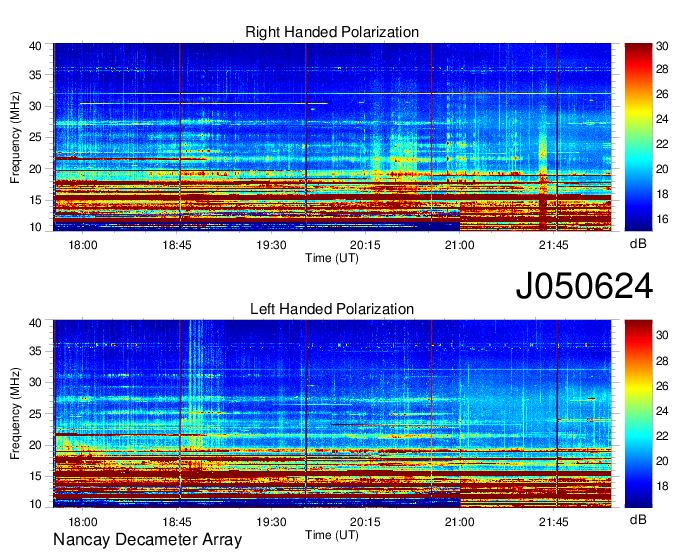
Task: Click the 21:45 tick on the lower time axis
Action: (x=554, y=522)
